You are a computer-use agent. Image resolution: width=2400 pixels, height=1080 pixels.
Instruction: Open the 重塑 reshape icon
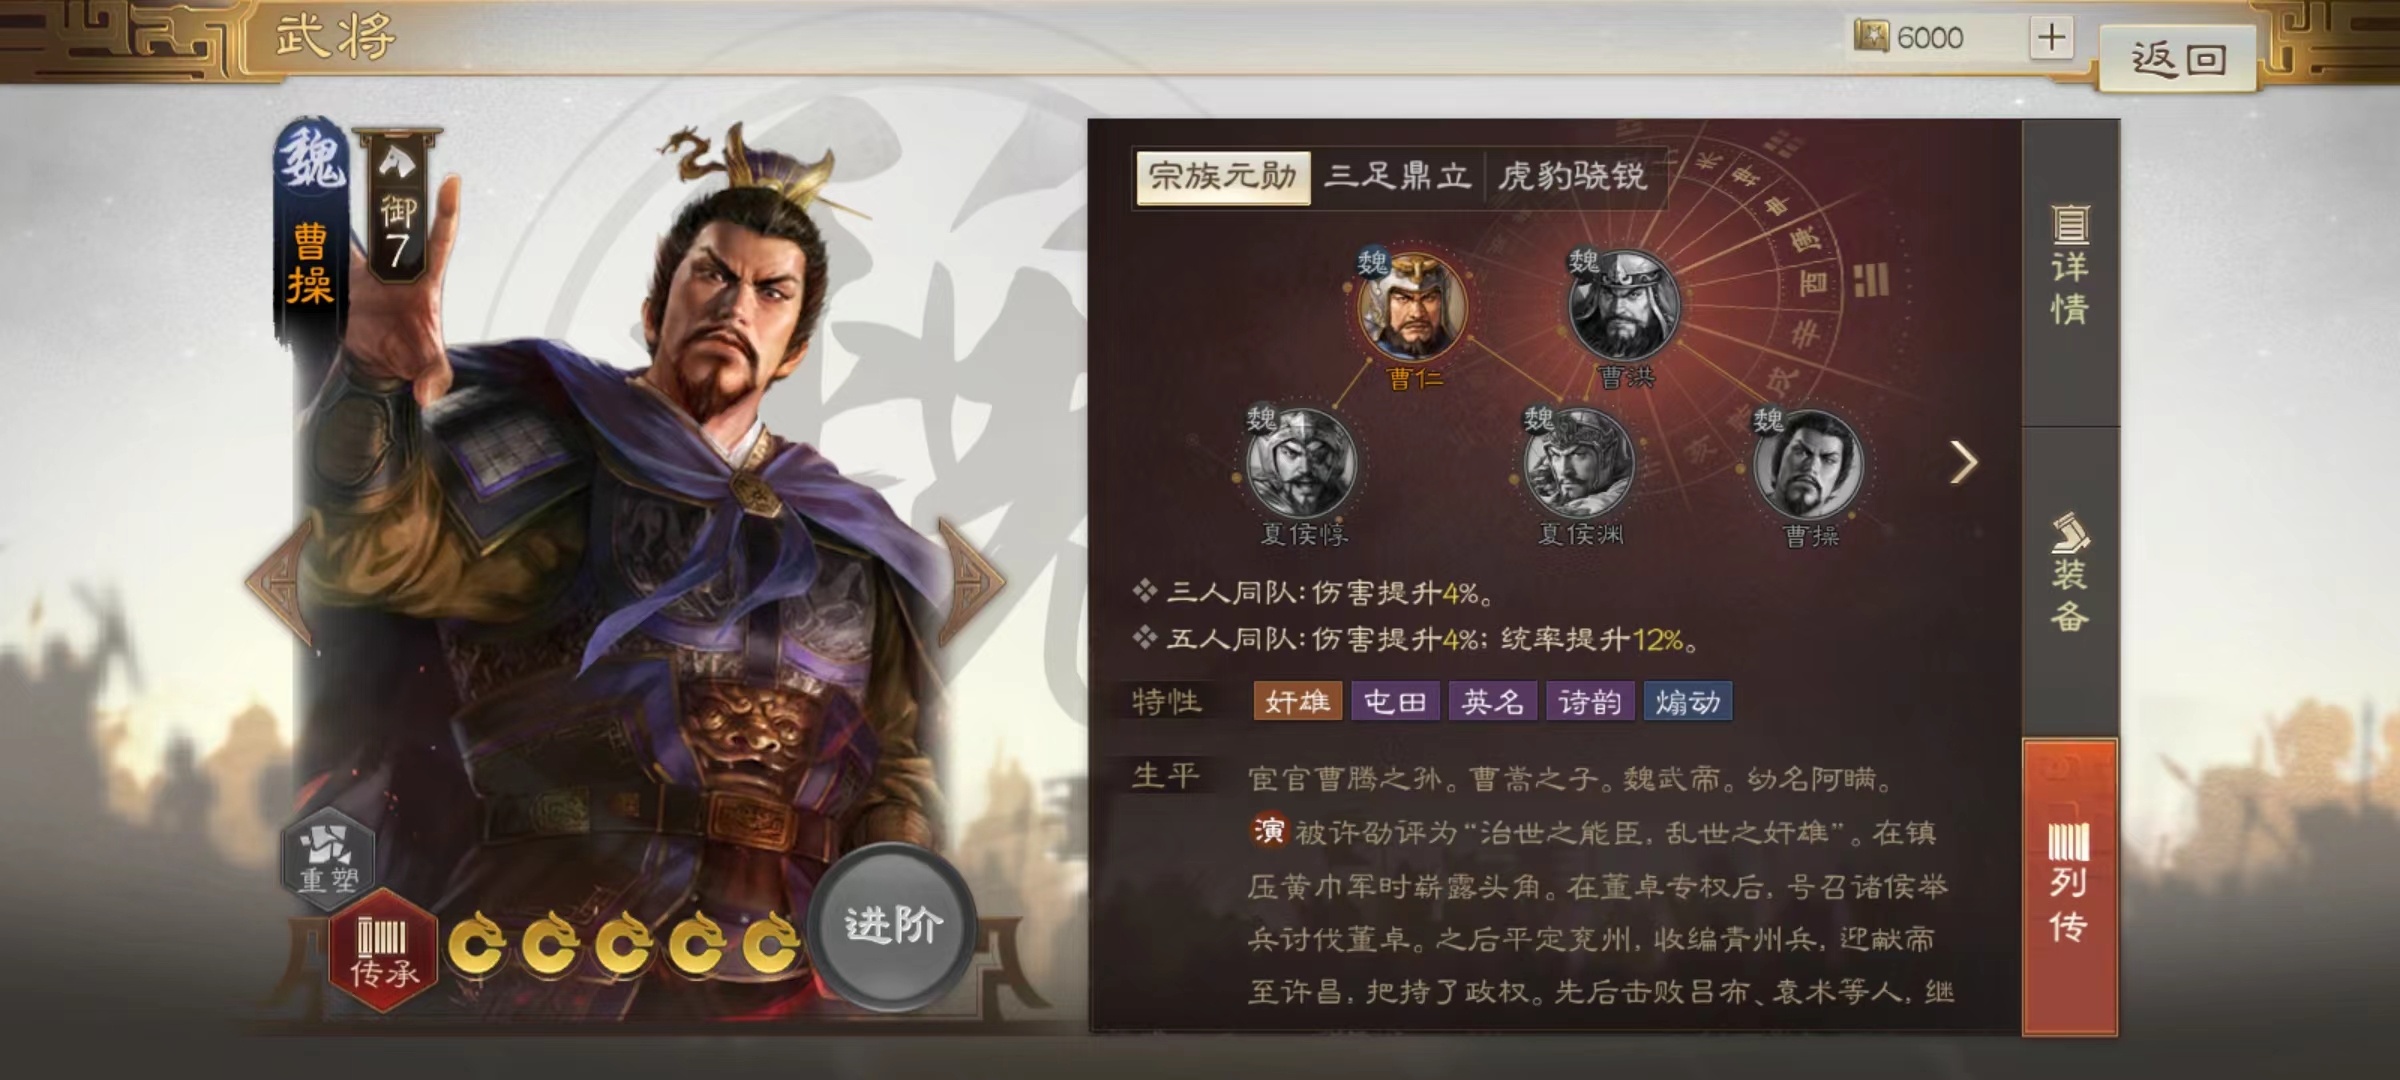[x=328, y=857]
